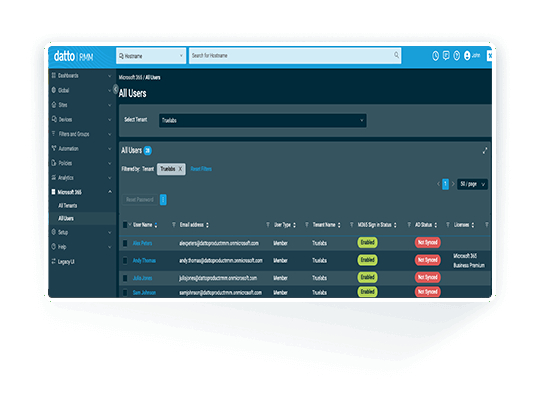Go to the next page arrow in pagination
Image resolution: width=540 pixels, height=405 pixels.
[453, 184]
